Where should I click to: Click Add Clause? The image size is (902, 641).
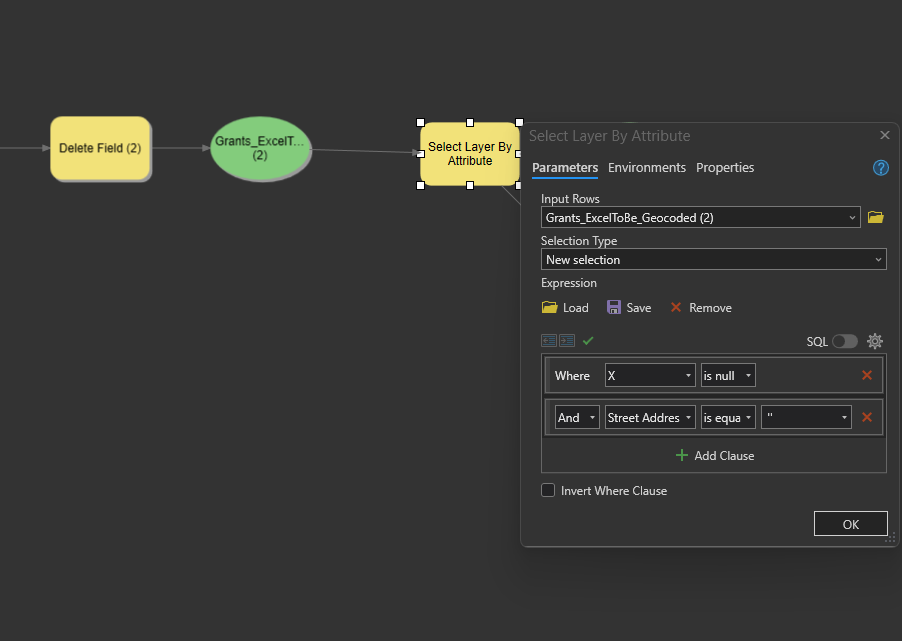pos(714,456)
